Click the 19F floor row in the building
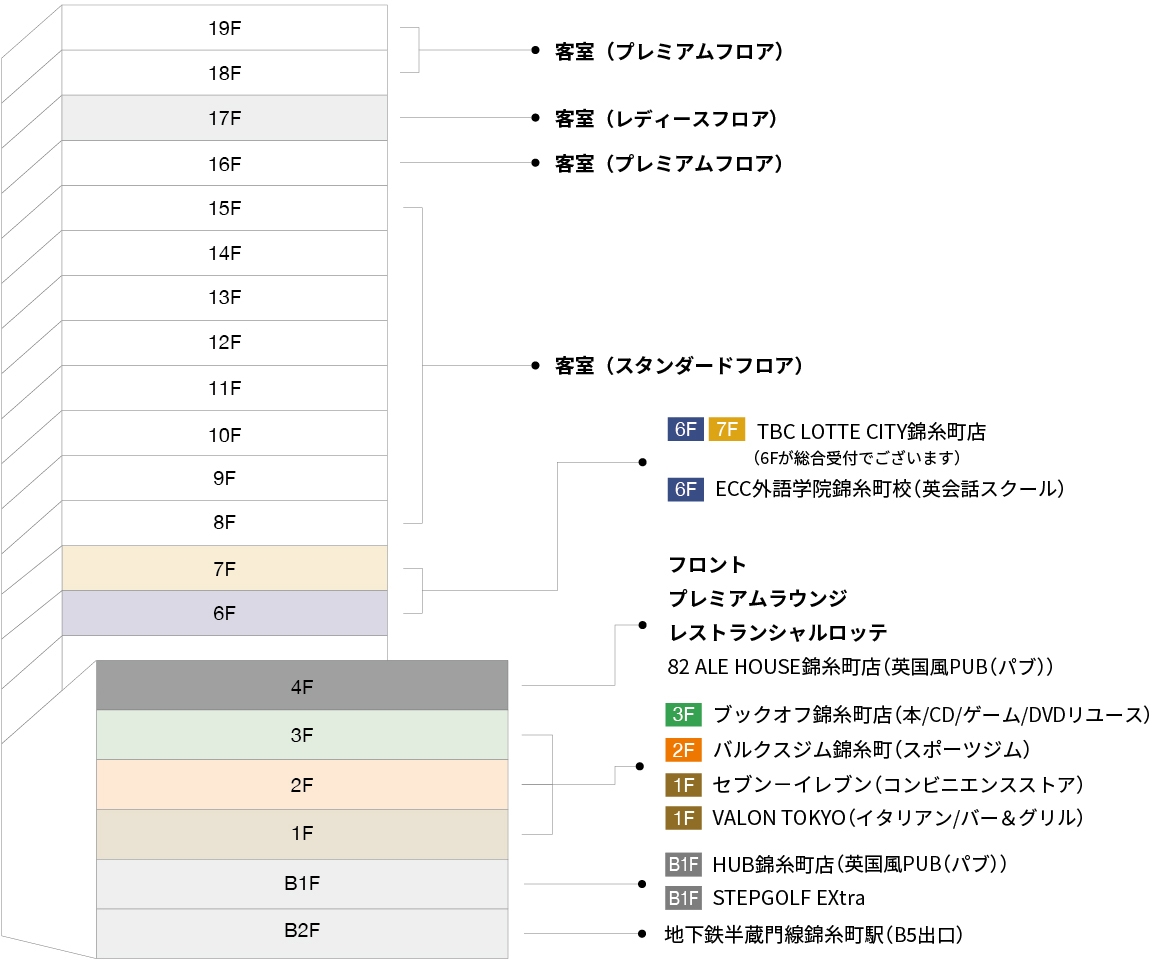Screen dimensions: 1152x960 225,28
